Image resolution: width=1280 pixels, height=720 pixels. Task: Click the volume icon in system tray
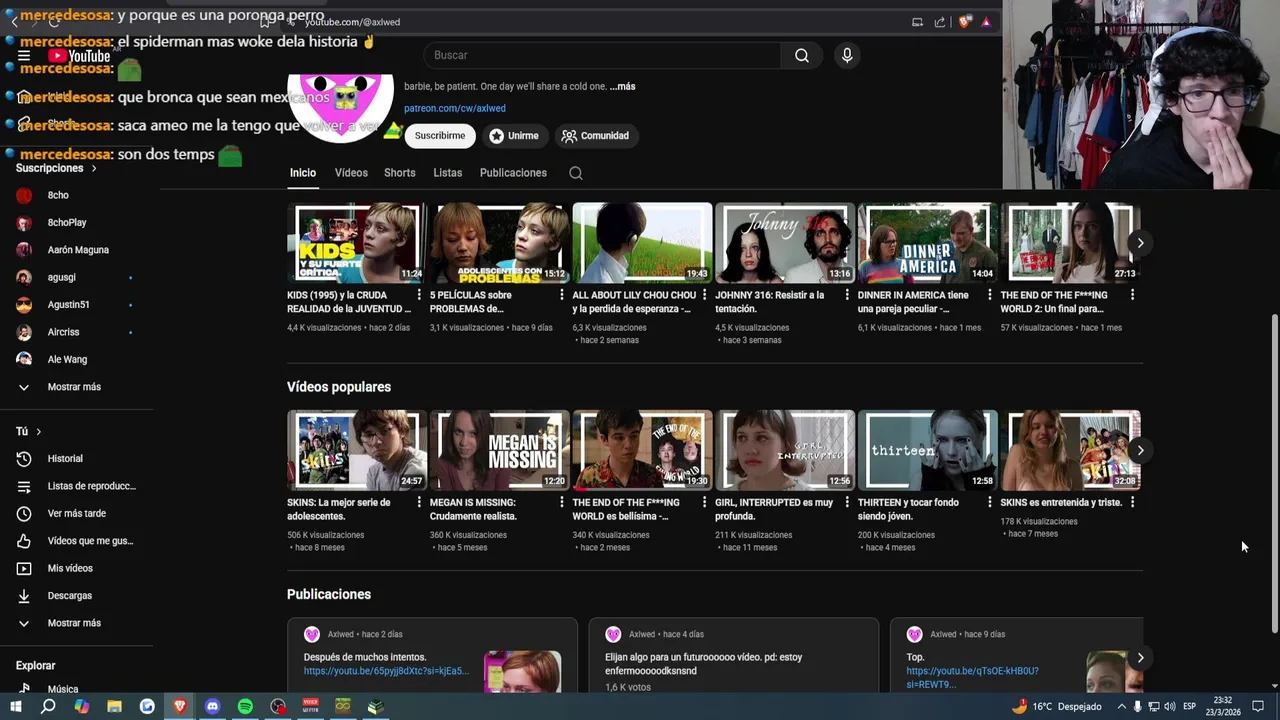(x=1171, y=706)
